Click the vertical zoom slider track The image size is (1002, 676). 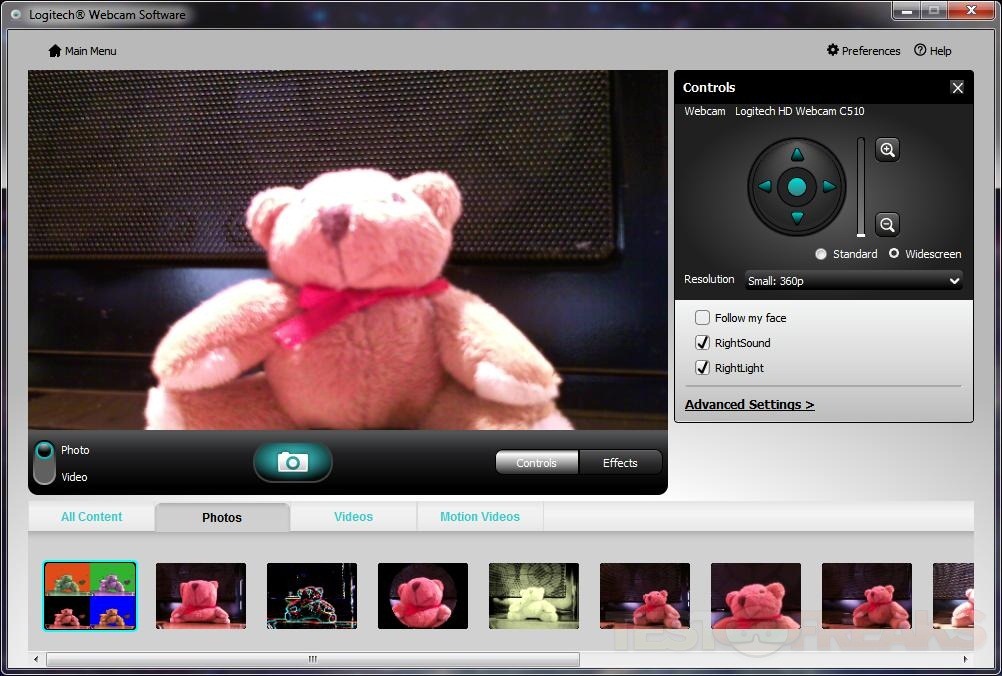(861, 187)
